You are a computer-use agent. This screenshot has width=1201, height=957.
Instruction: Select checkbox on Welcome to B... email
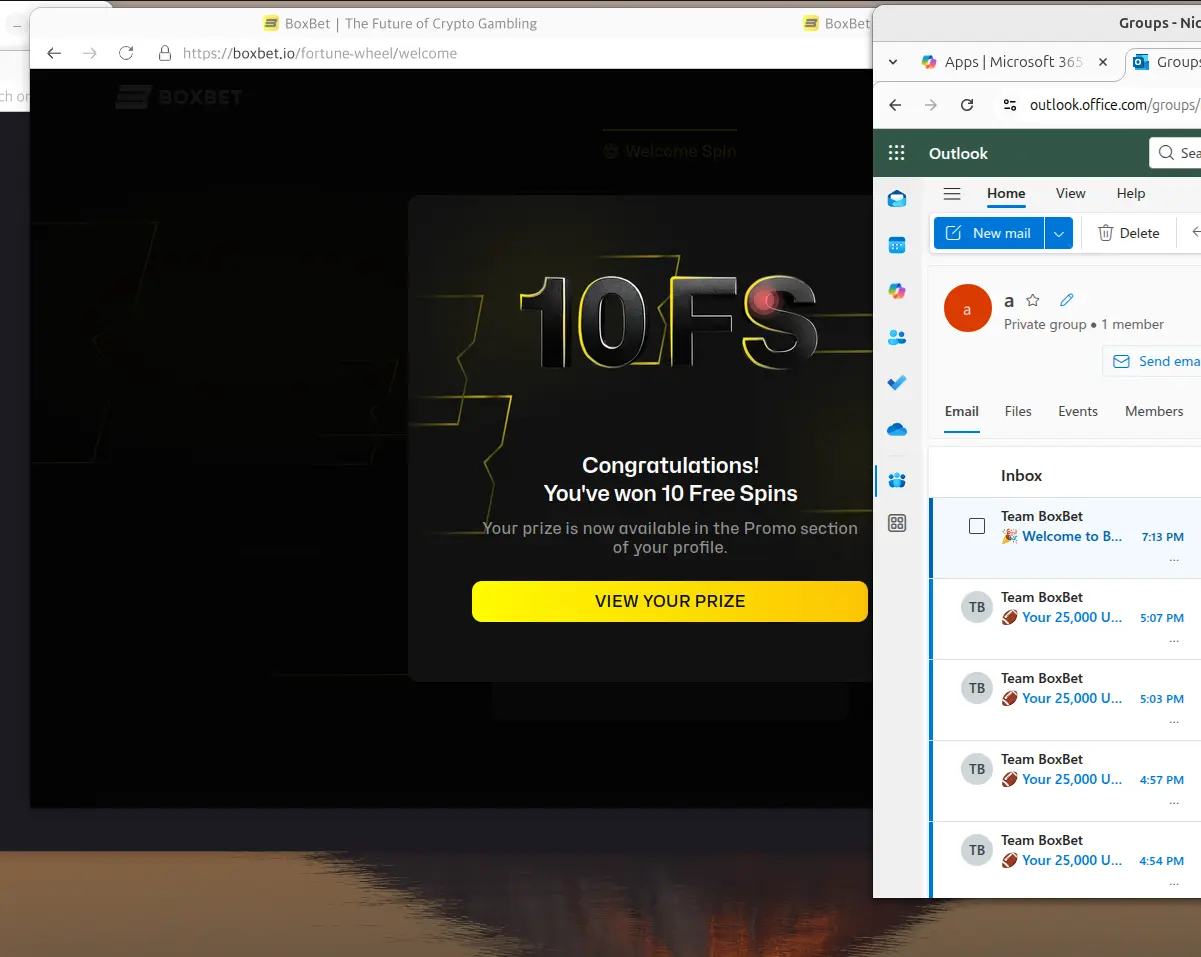[x=977, y=526]
